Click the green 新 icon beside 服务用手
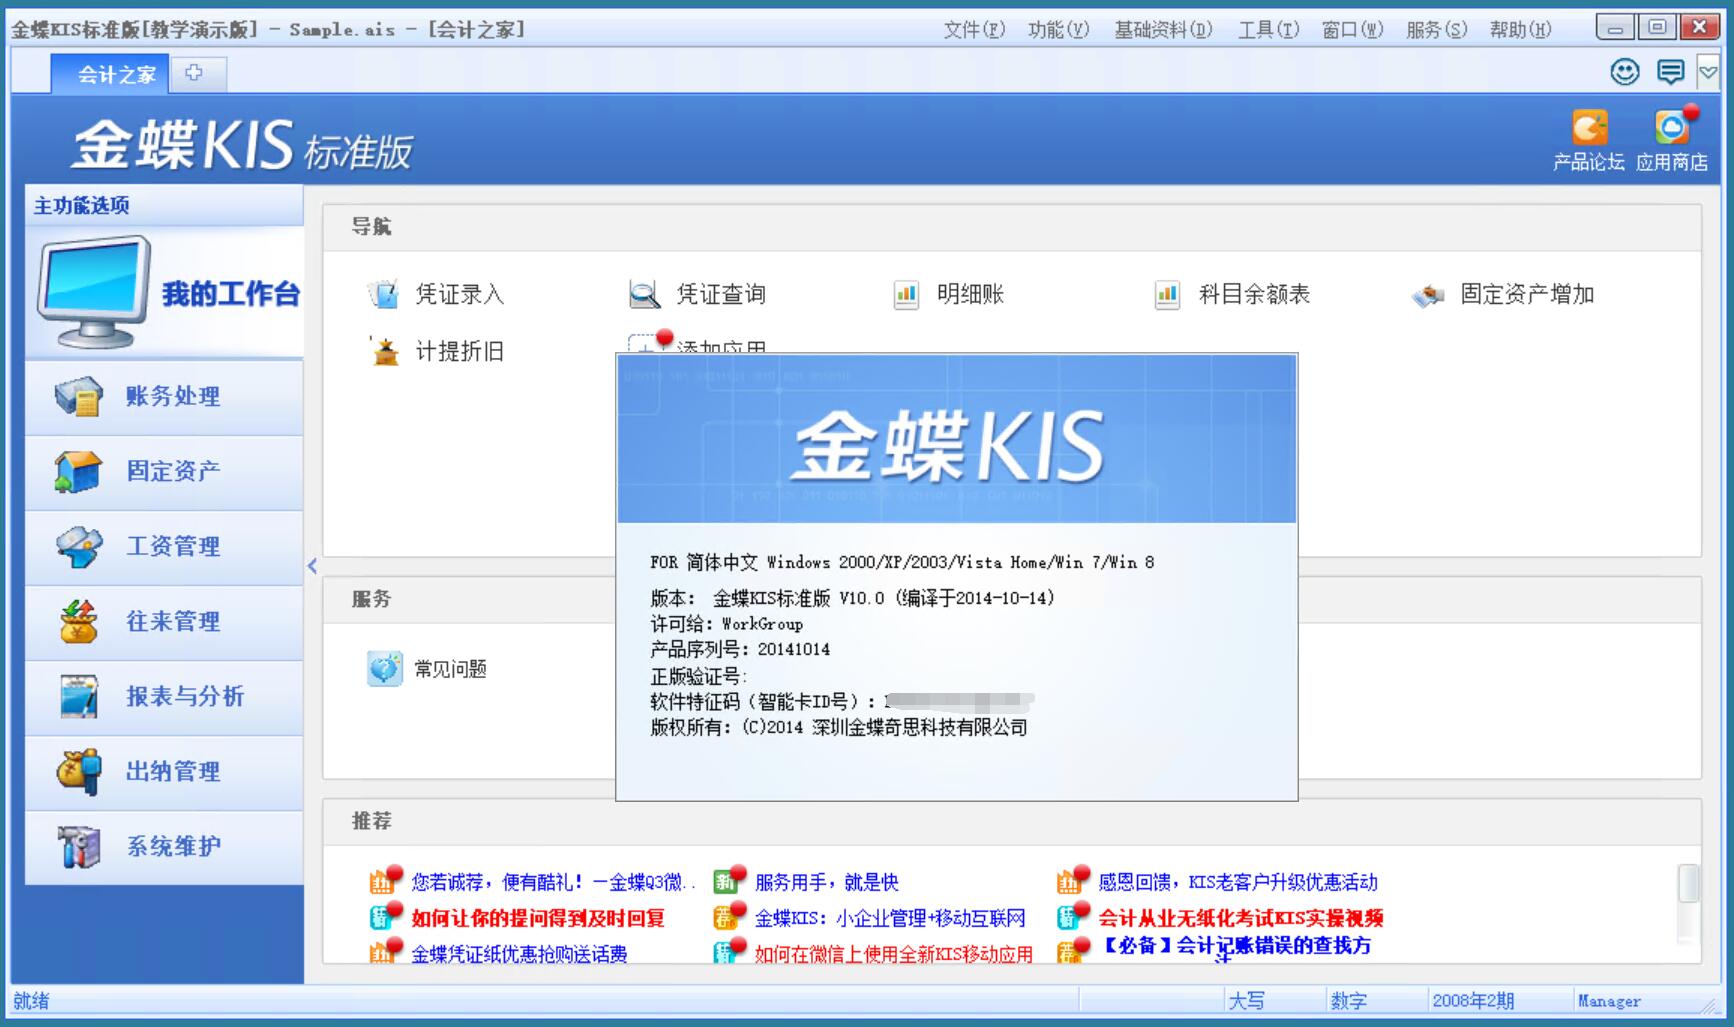 (x=727, y=880)
